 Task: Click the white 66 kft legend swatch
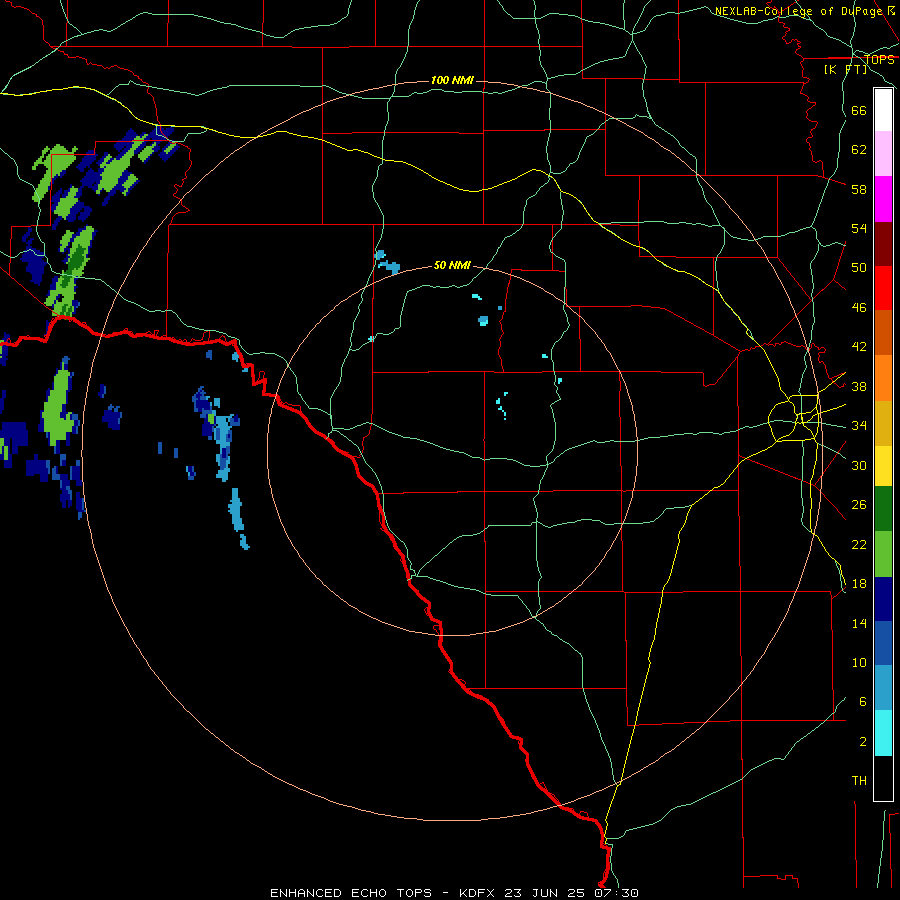point(883,110)
